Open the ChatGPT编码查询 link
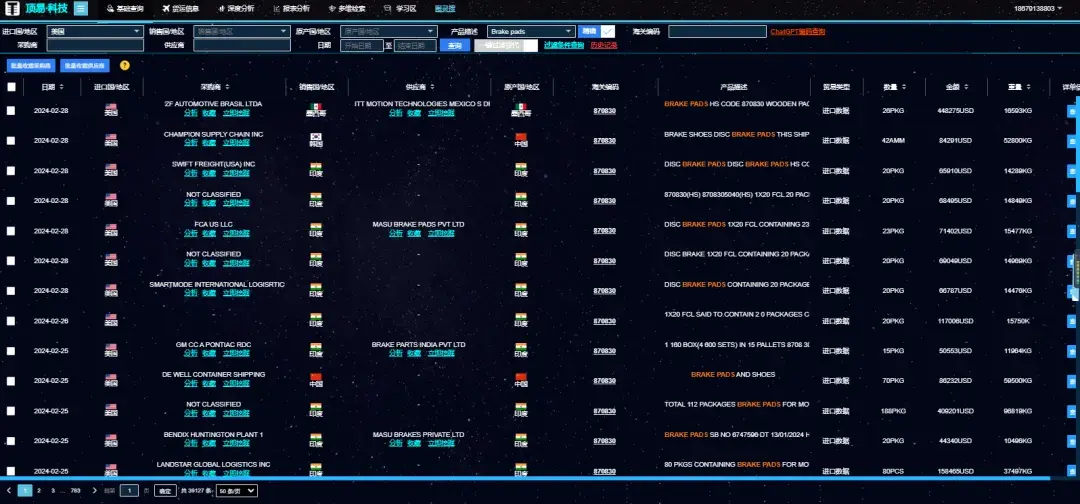Viewport: 1080px width, 504px height. tap(798, 32)
